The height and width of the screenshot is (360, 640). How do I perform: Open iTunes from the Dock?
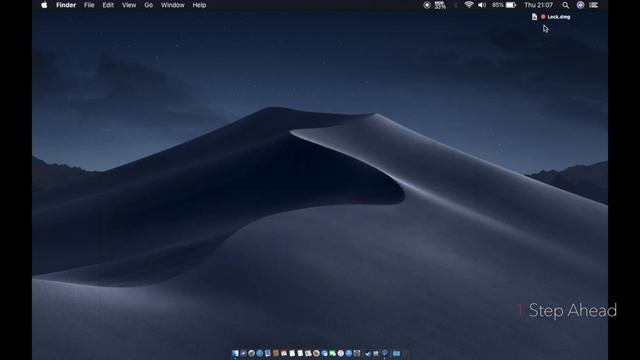click(x=340, y=353)
